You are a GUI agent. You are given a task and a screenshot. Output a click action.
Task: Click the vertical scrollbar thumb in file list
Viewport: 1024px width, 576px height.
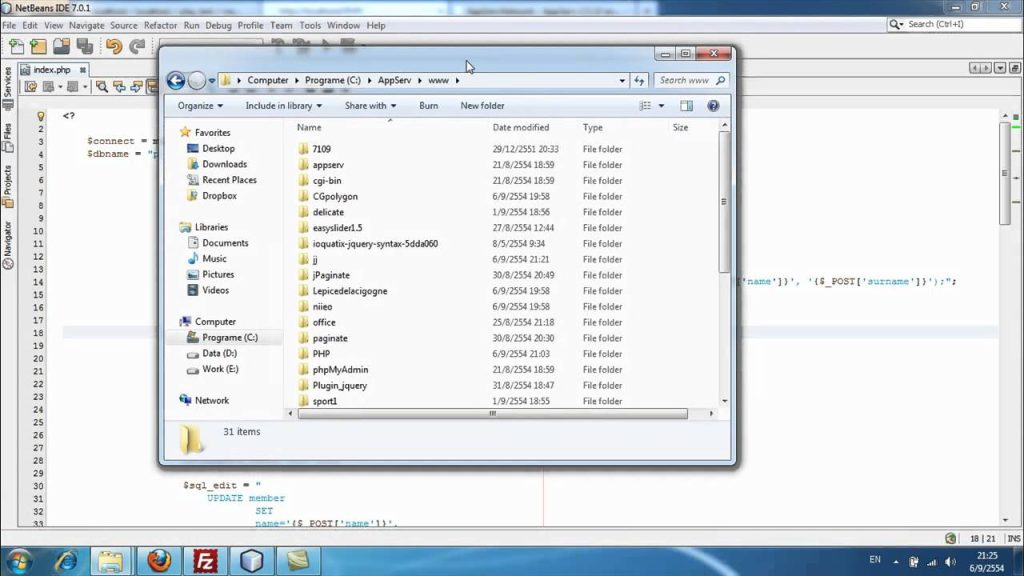pos(724,202)
